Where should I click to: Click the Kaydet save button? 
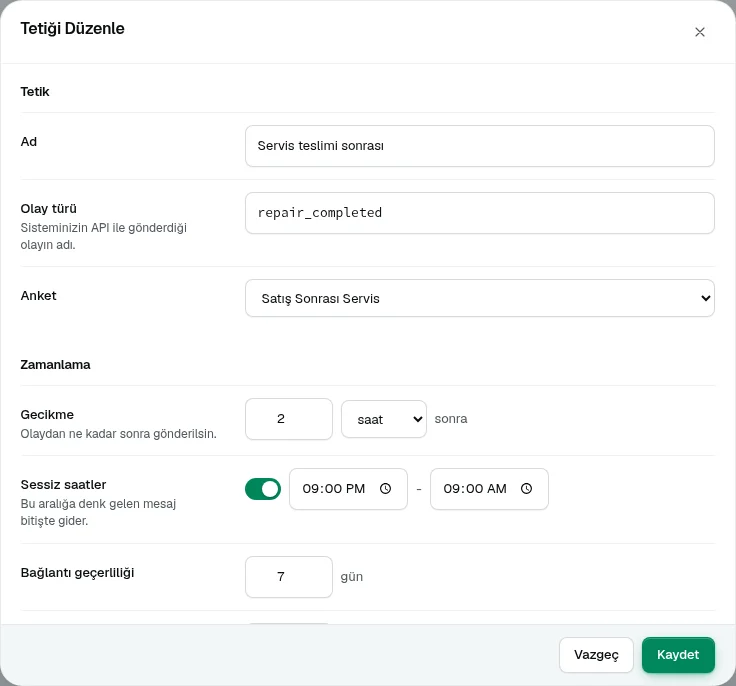pyautogui.click(x=678, y=655)
